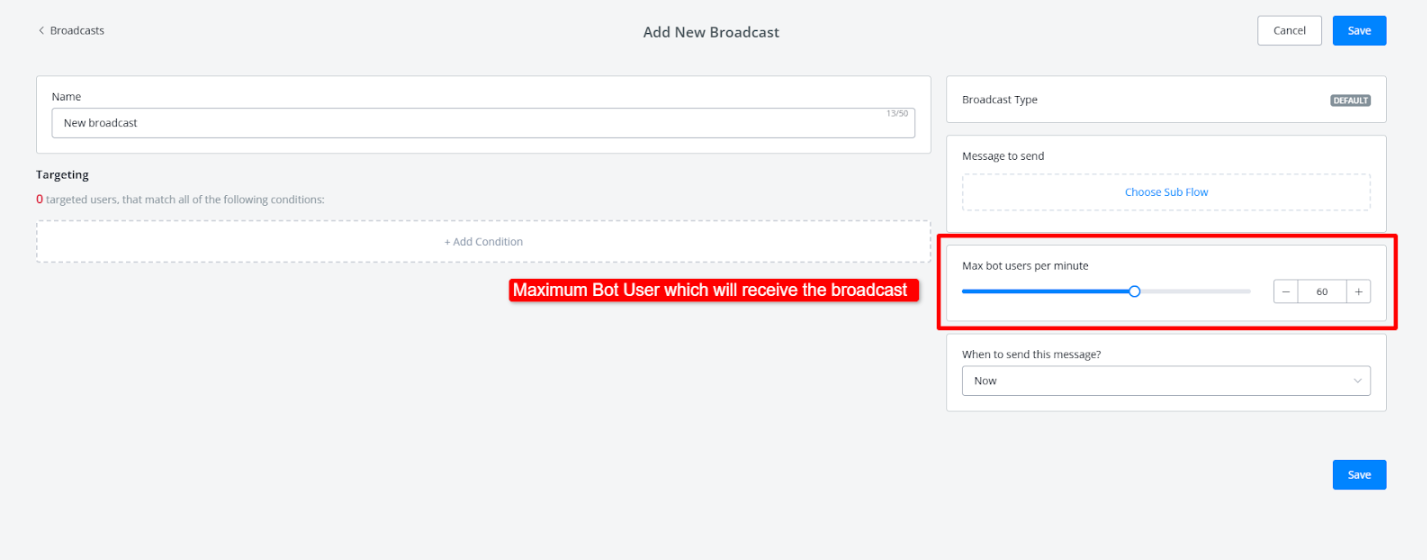1427x560 pixels.
Task: Decrease max bot users with minus button
Action: pos(1285,292)
